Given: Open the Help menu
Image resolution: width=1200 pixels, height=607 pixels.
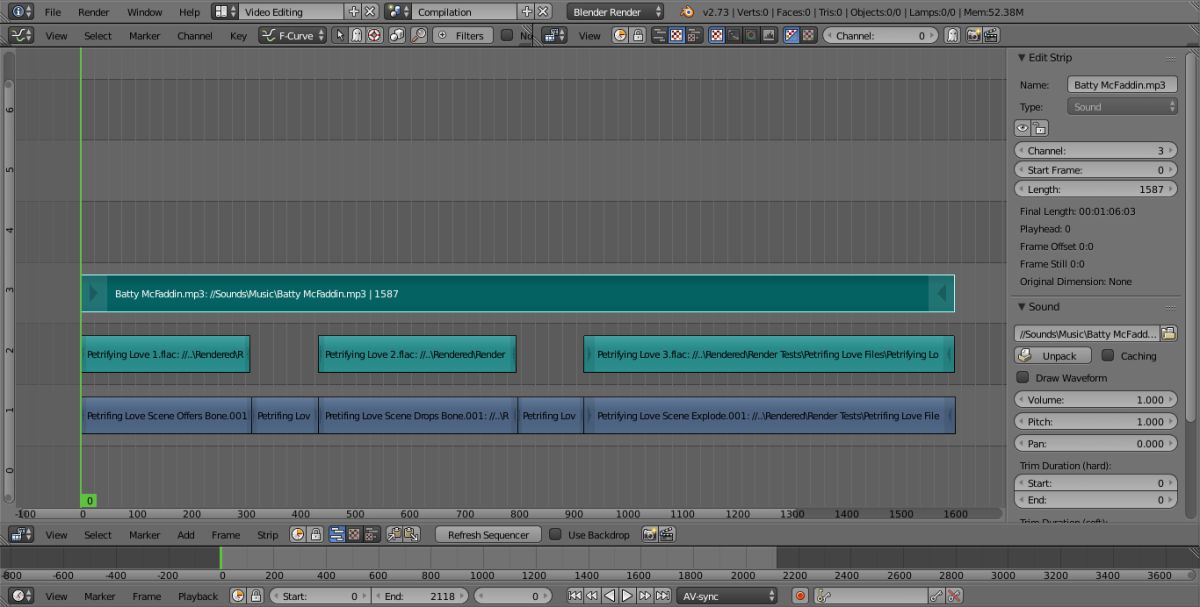Looking at the screenshot, I should pos(189,12).
